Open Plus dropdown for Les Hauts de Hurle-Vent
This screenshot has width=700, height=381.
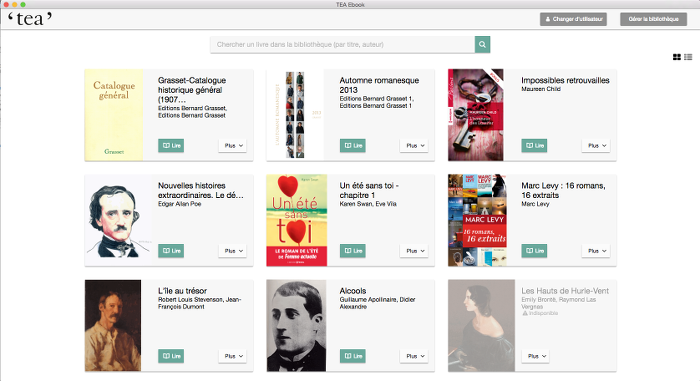[535, 356]
